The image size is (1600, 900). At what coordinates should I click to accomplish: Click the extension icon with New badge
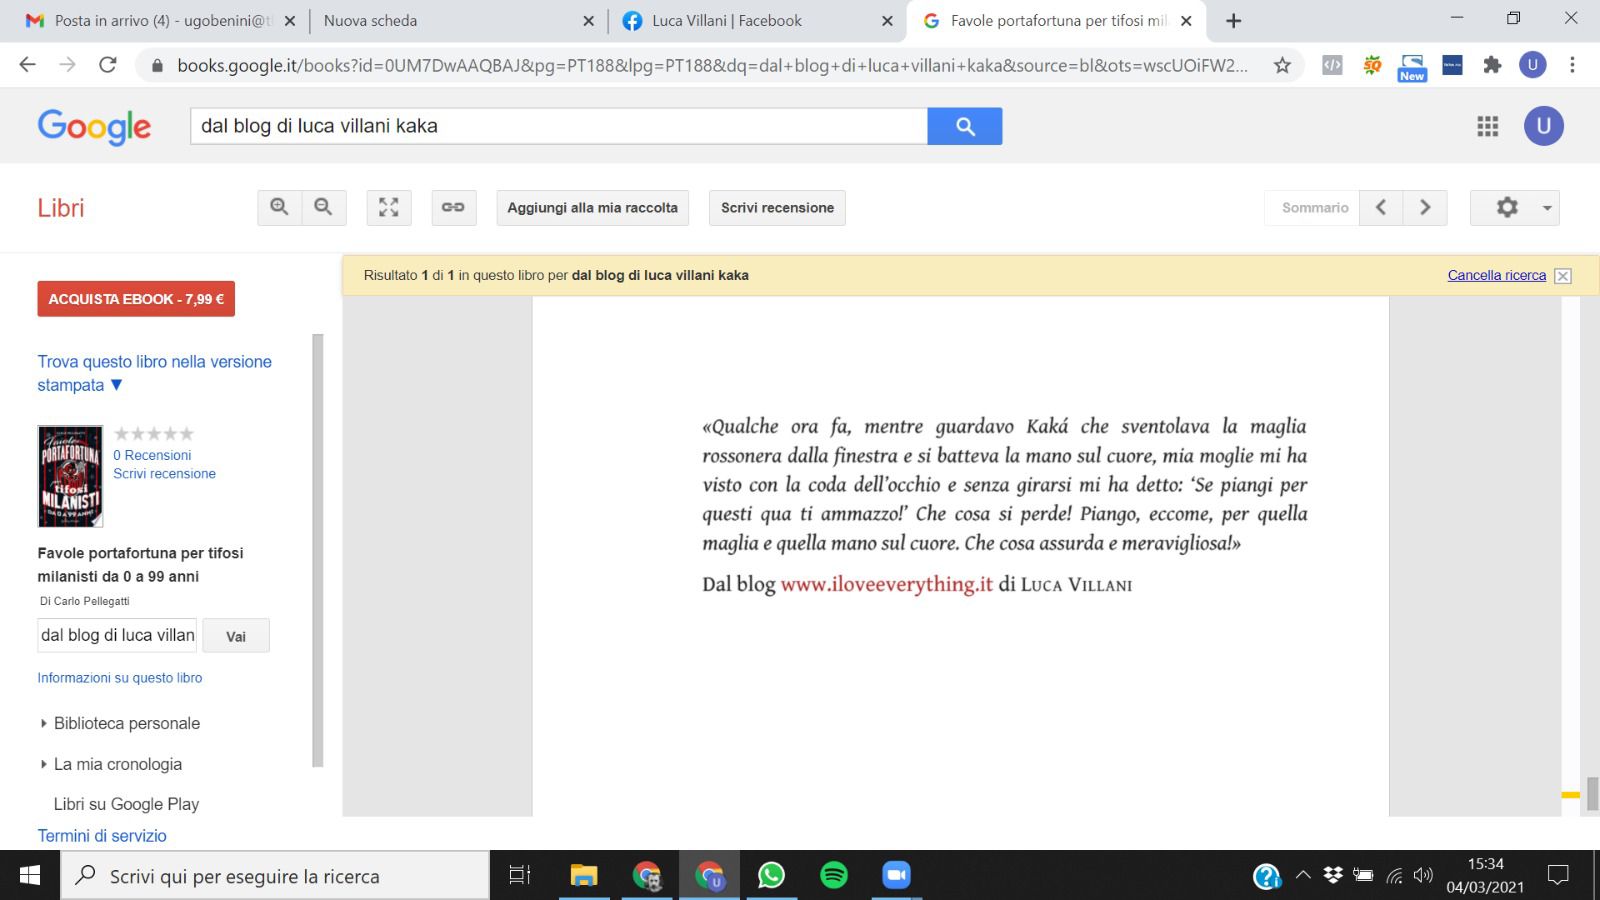[1412, 67]
